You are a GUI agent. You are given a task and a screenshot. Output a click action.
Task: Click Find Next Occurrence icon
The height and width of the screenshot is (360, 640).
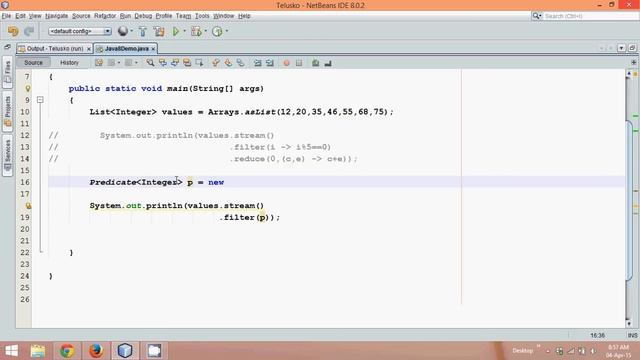[175, 63]
